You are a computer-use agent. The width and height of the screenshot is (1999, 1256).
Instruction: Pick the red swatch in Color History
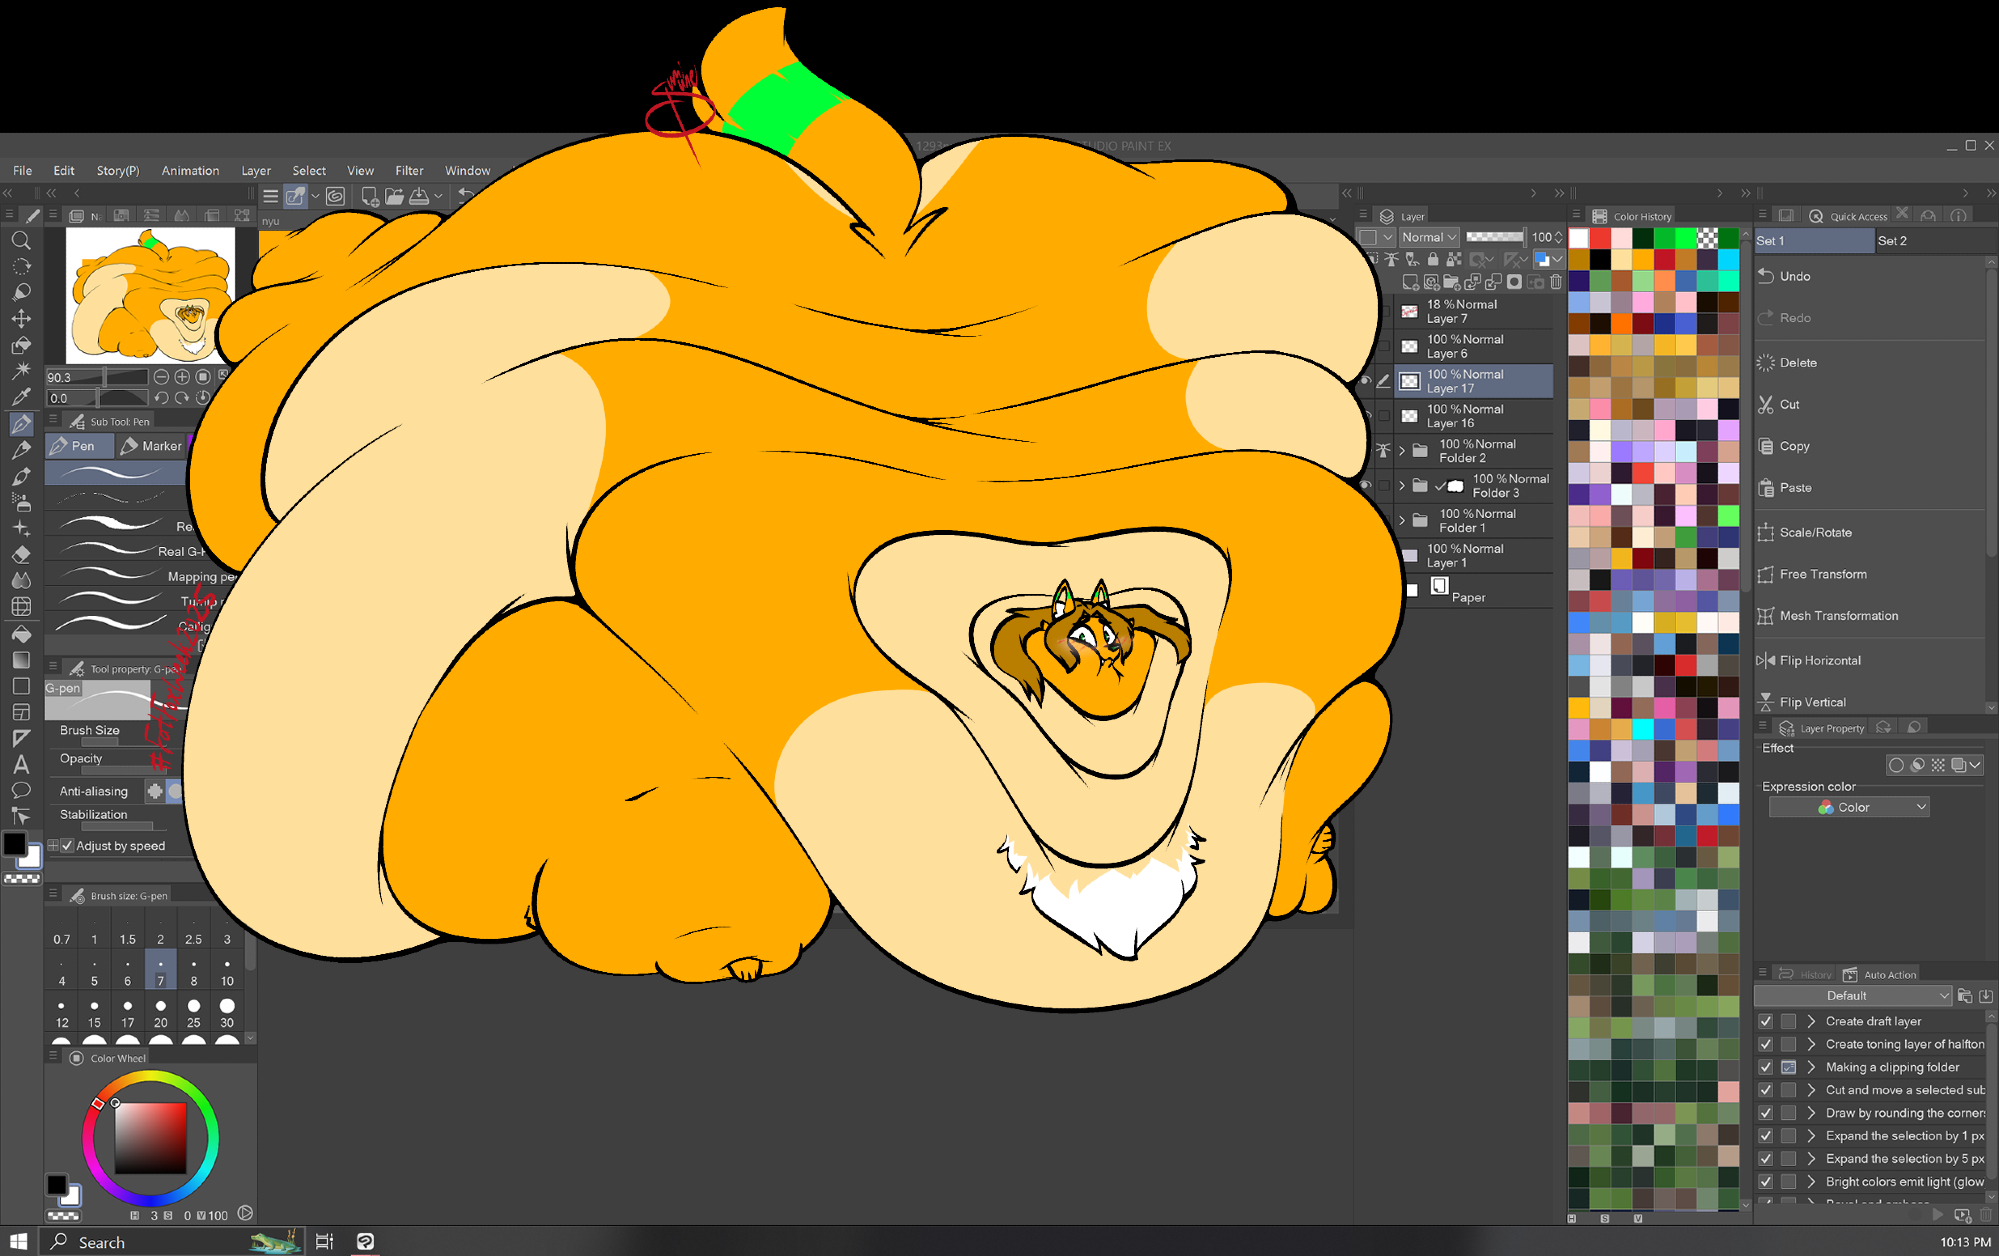(1600, 238)
